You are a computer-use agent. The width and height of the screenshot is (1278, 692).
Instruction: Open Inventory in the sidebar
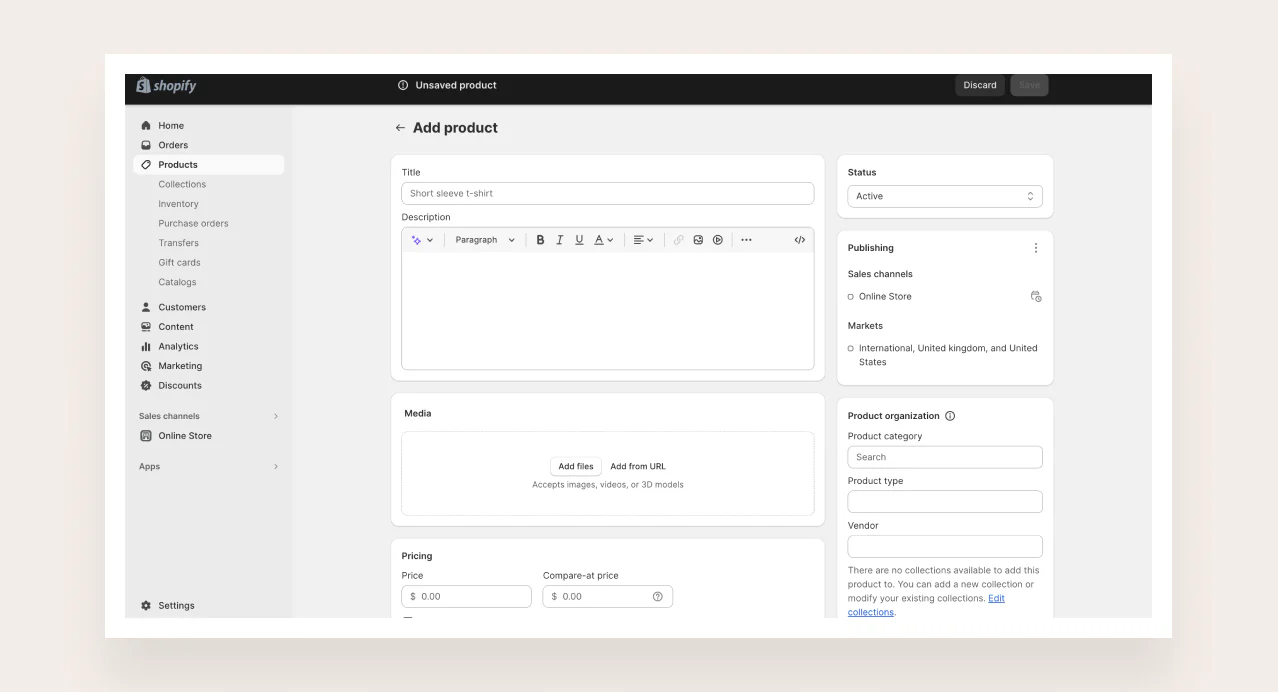[178, 204]
